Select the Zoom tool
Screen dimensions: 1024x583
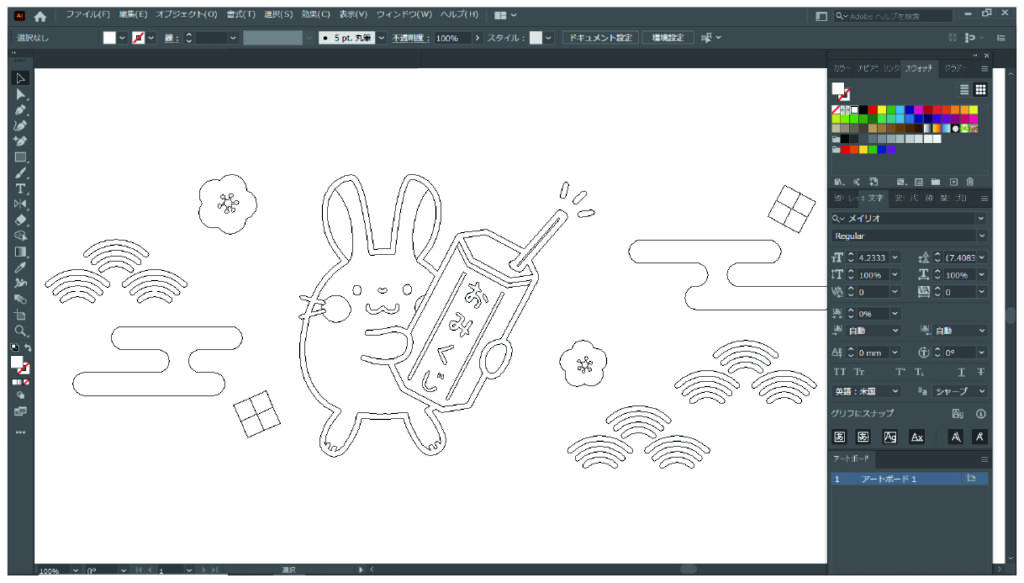pyautogui.click(x=20, y=331)
